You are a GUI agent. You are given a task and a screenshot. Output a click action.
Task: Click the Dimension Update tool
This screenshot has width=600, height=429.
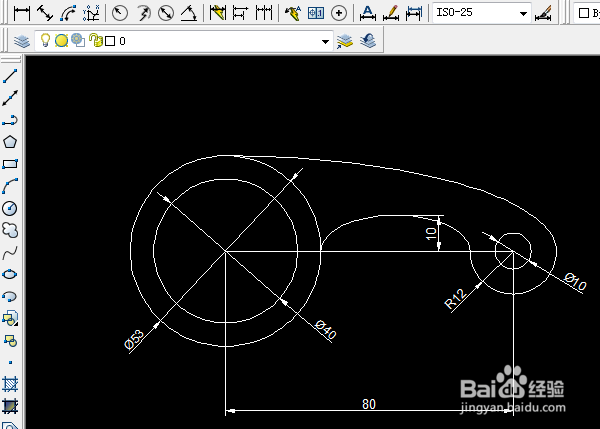tap(414, 13)
